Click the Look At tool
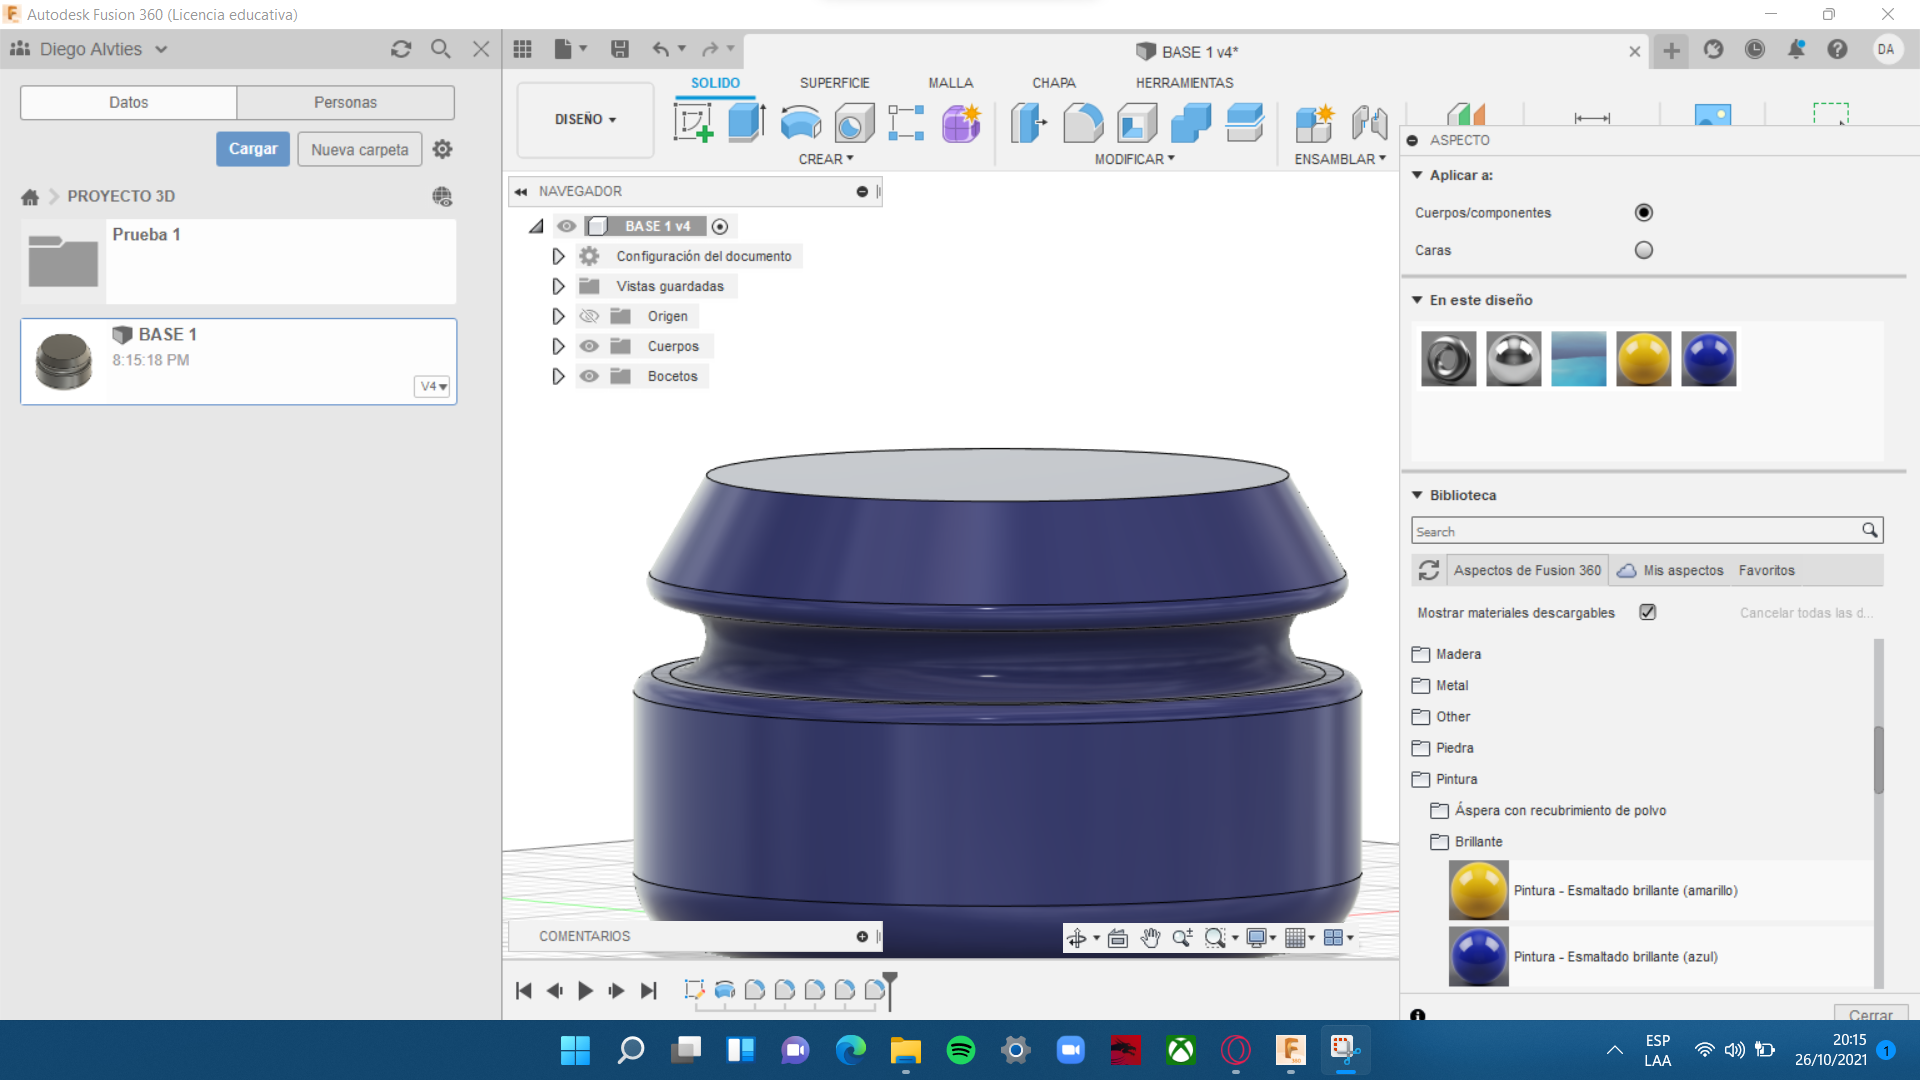The width and height of the screenshot is (1920, 1080). coord(1118,938)
